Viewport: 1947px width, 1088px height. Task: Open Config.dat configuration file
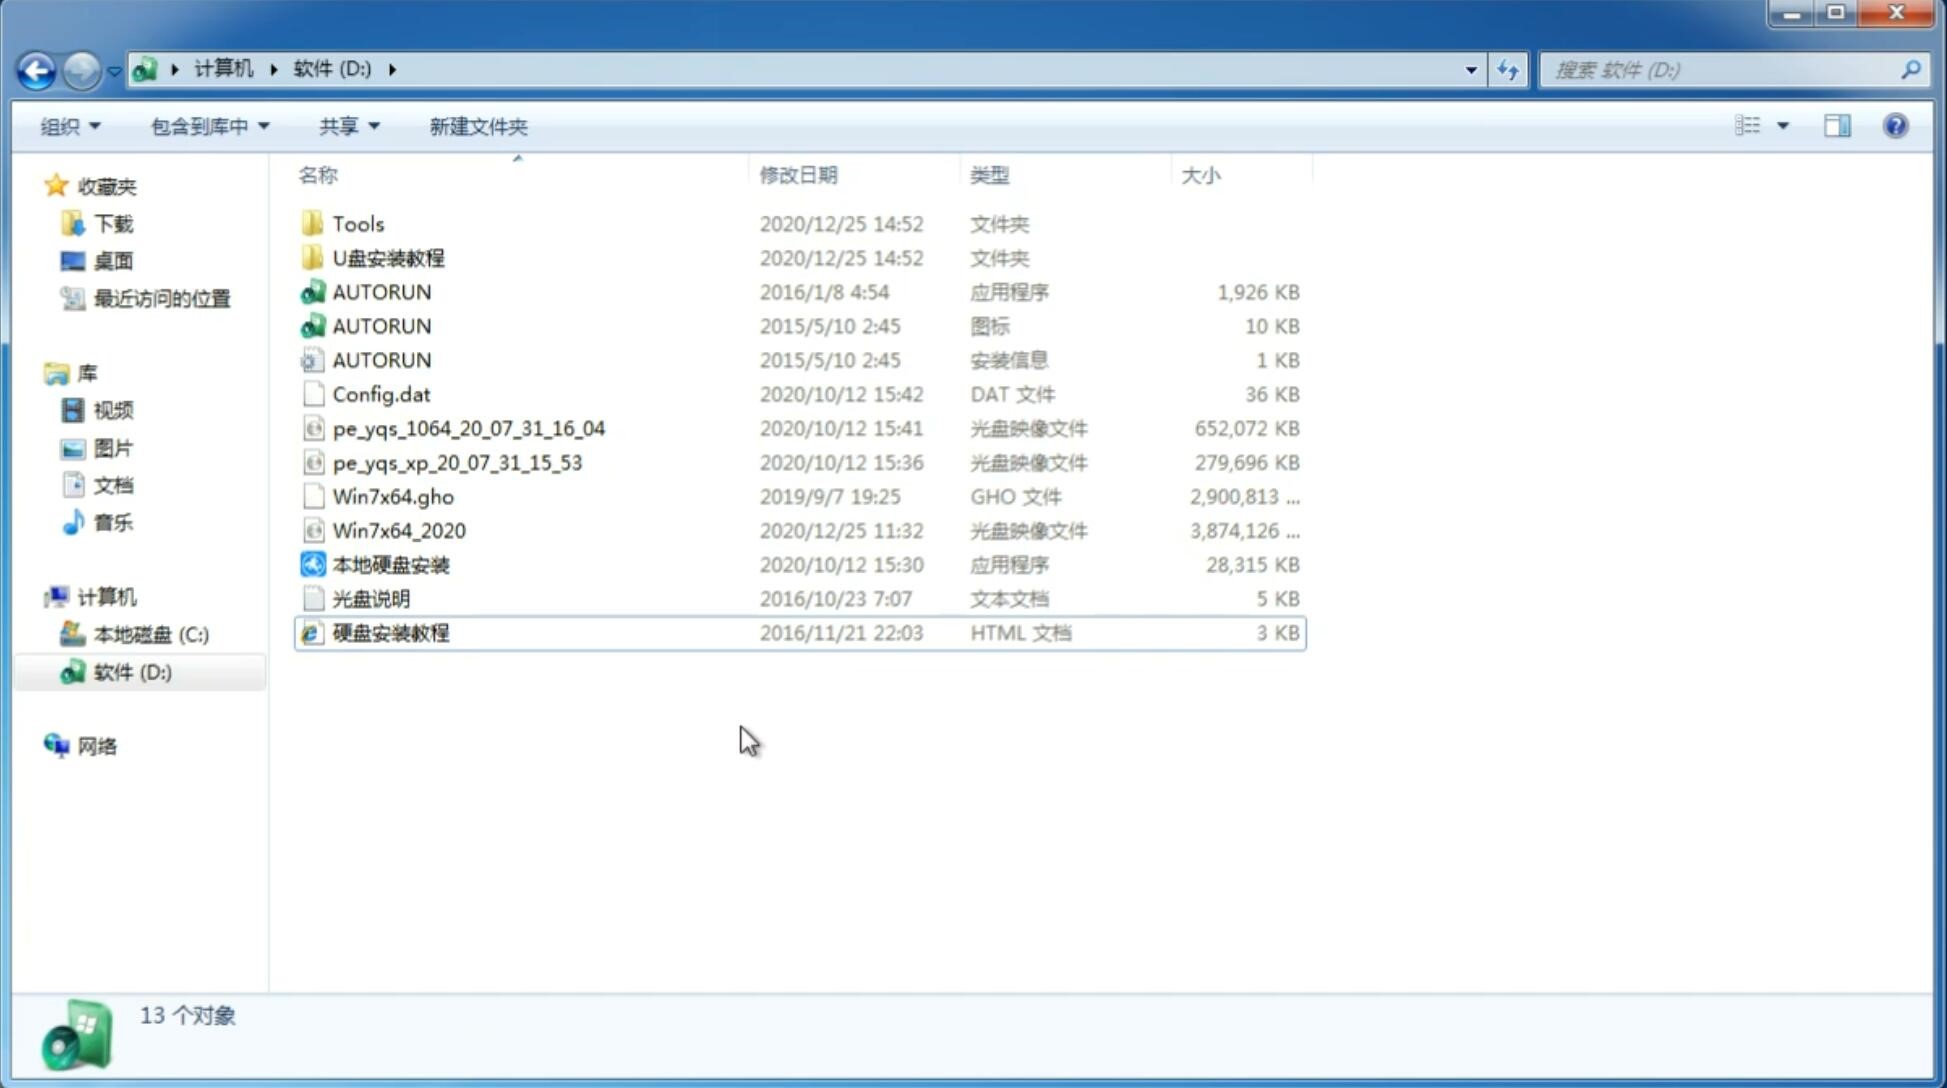pos(380,393)
